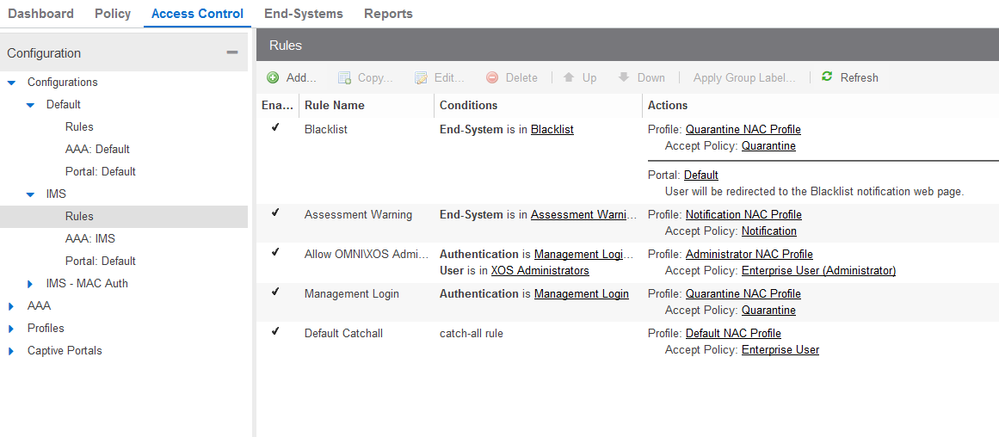This screenshot has height=437, width=999.
Task: Open the Reports tab
Action: tap(388, 14)
